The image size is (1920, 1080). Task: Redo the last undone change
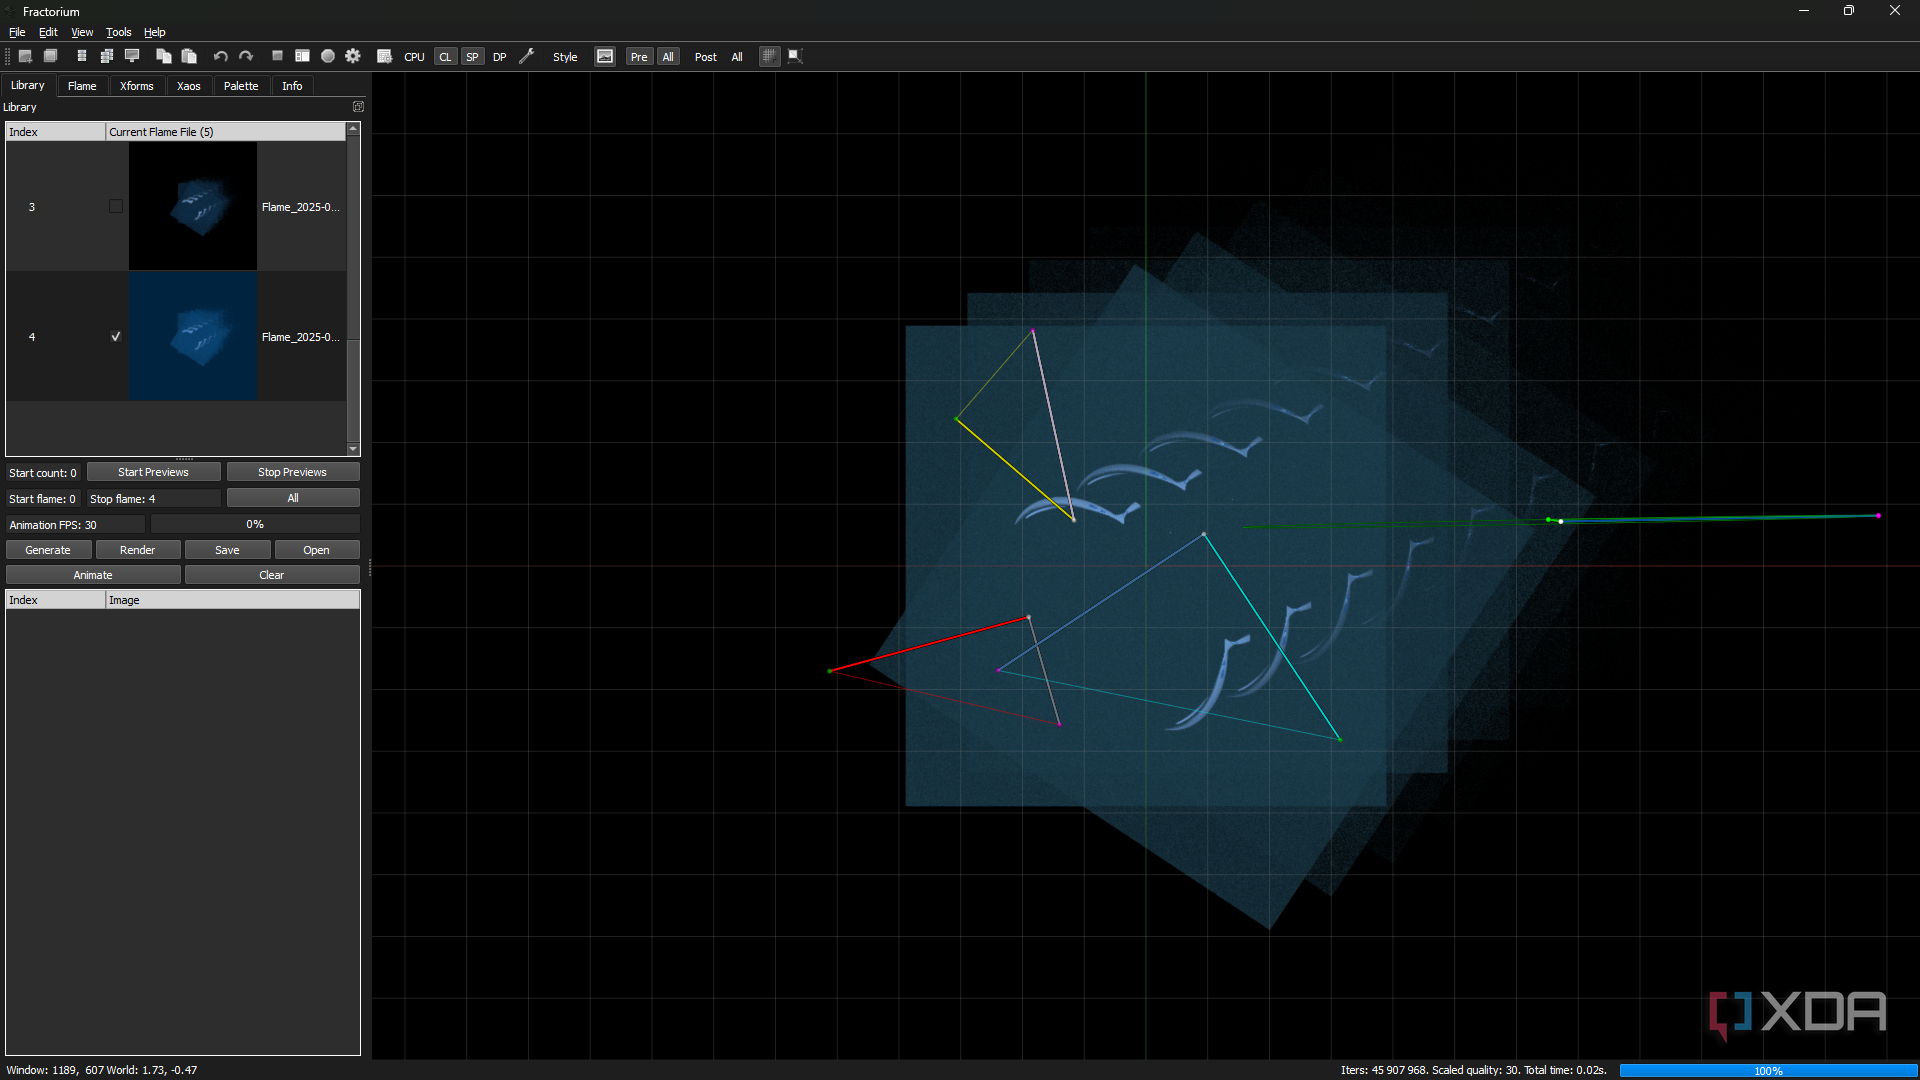click(246, 57)
